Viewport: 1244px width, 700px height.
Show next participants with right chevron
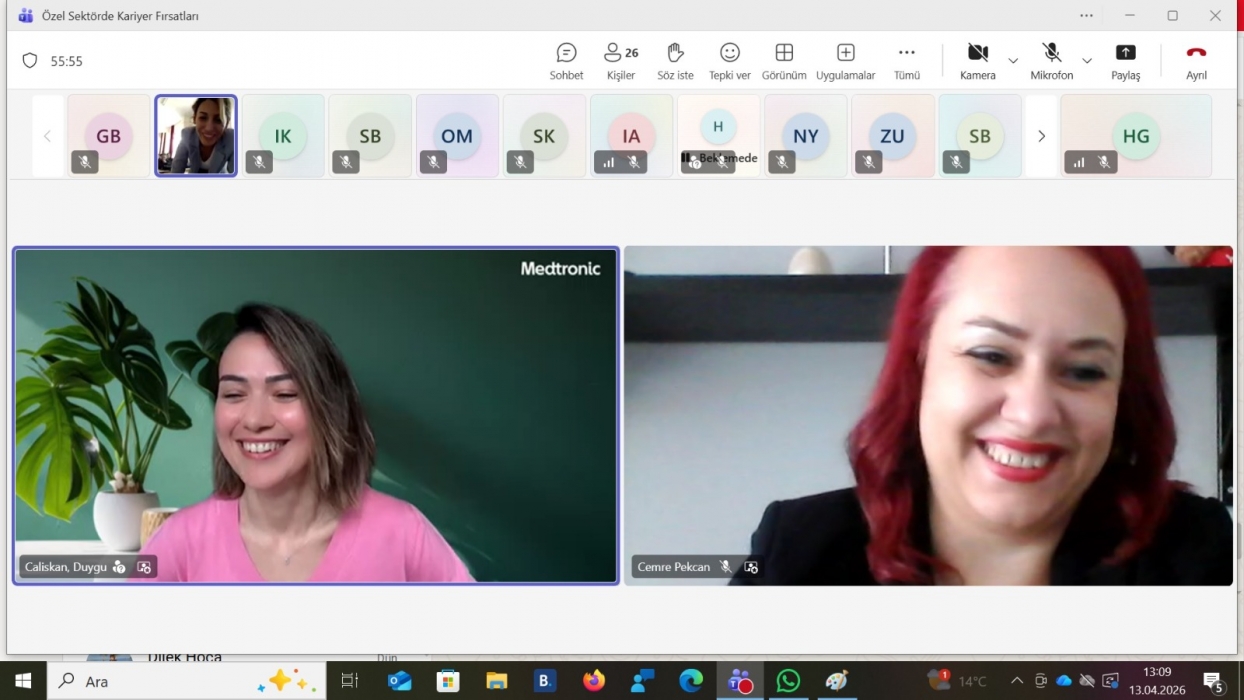[1041, 136]
